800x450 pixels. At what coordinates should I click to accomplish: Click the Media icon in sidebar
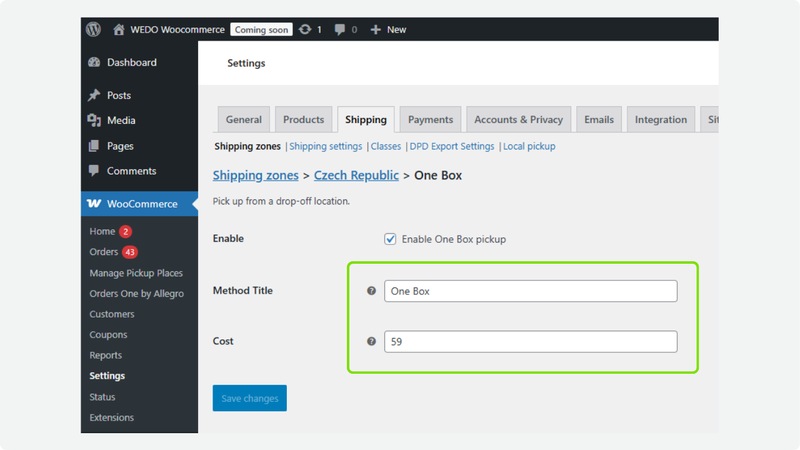pos(94,120)
